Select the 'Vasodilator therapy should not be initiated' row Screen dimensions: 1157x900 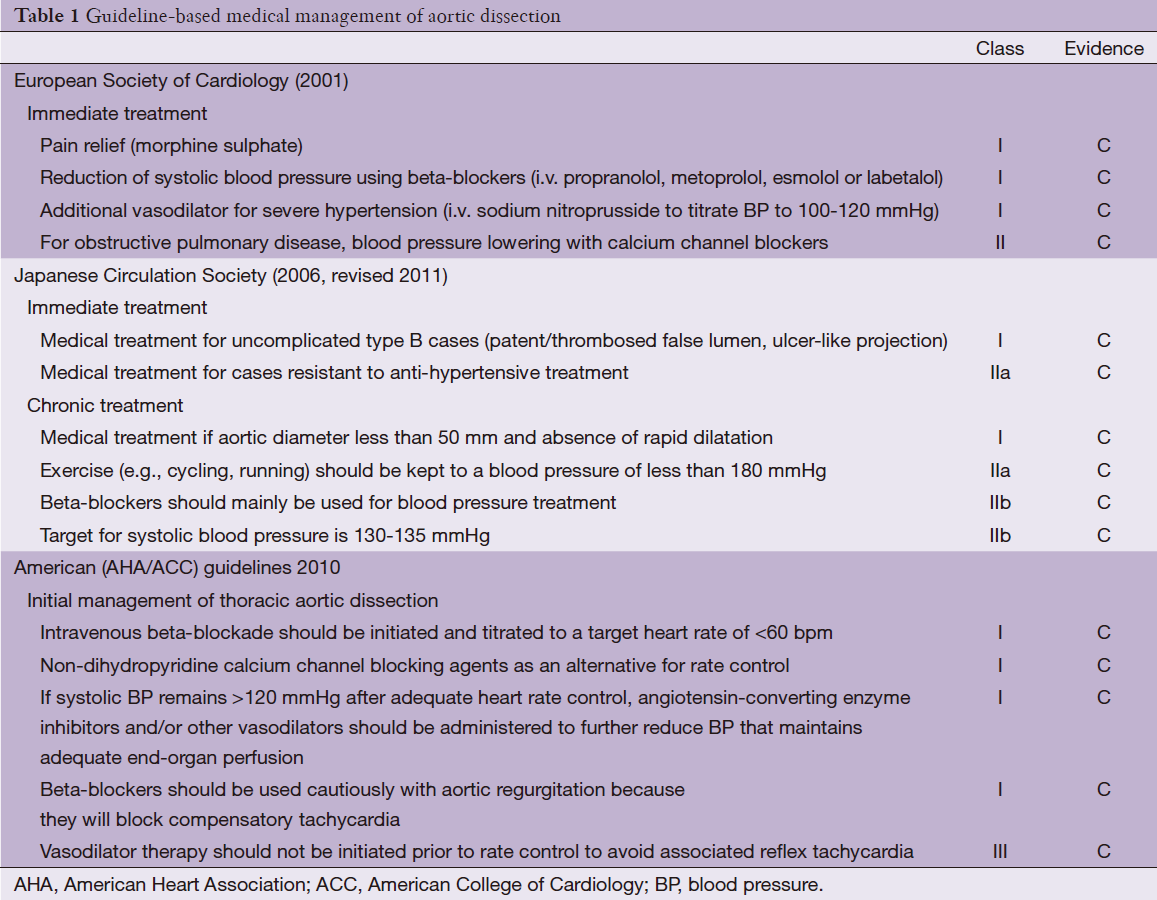[x=477, y=851]
